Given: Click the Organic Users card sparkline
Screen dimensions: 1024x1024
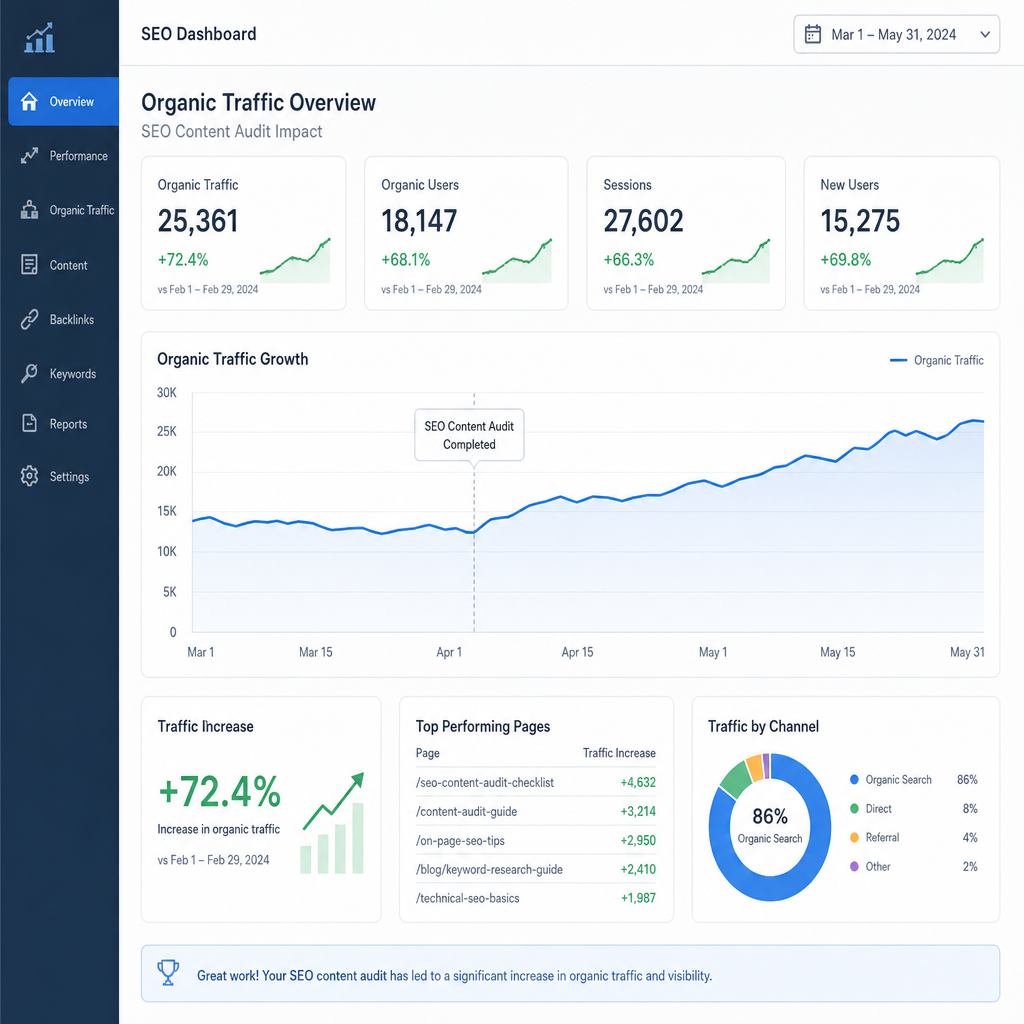Looking at the screenshot, I should pos(517,261).
